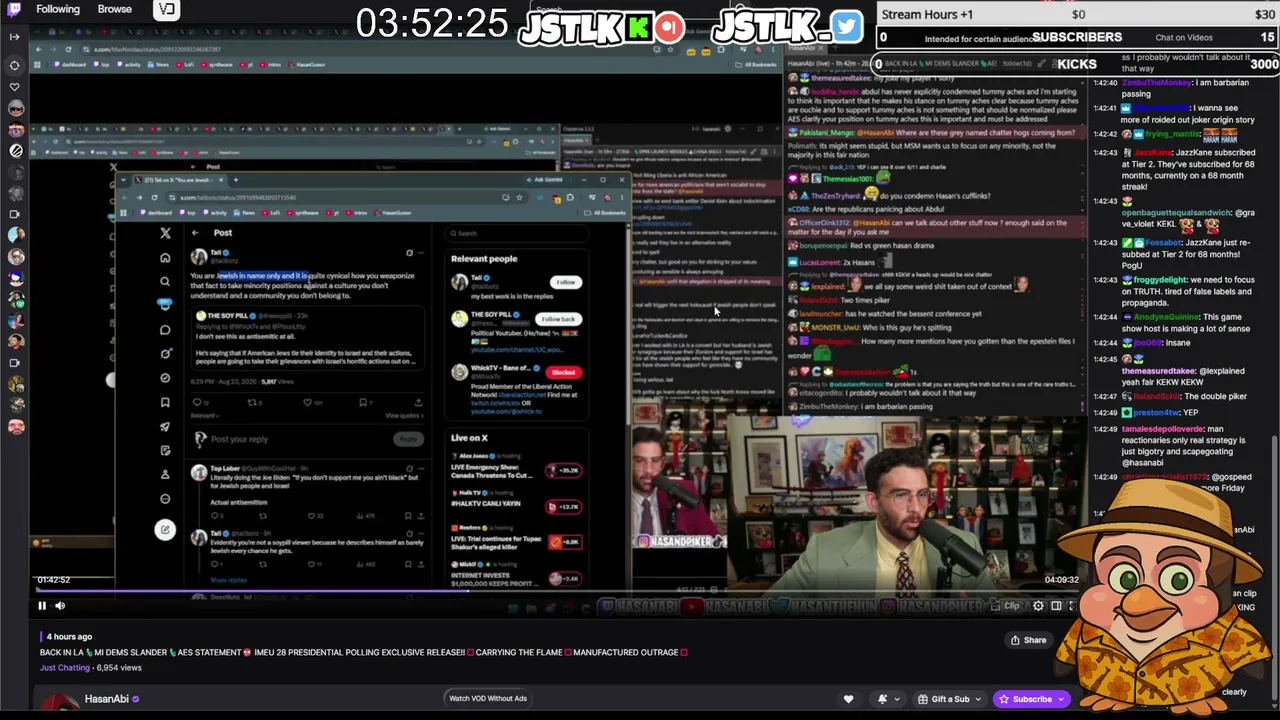Open Profile in the streamed X sidebar
The image size is (1280, 720).
[165, 474]
